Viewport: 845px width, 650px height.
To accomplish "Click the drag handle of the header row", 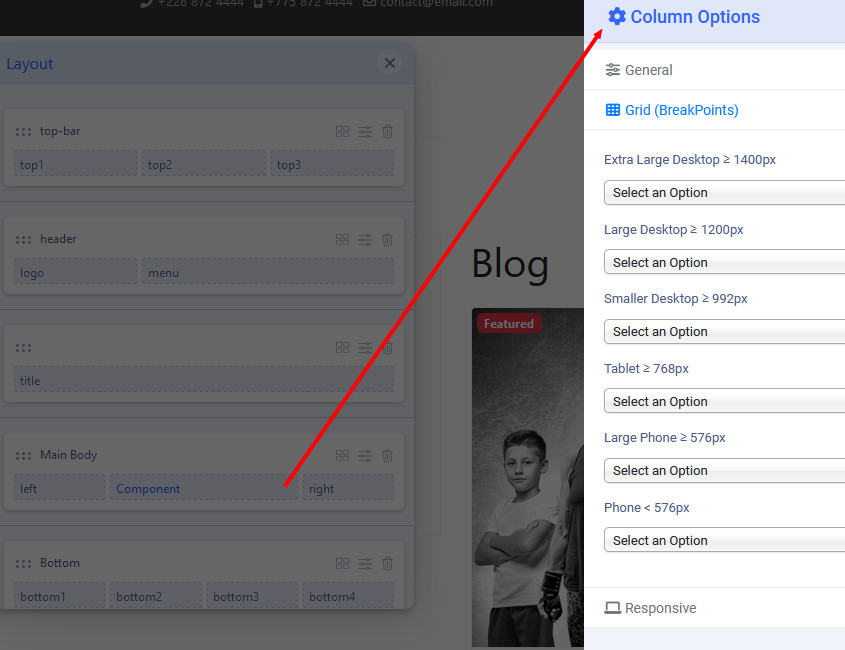I will tap(23, 240).
